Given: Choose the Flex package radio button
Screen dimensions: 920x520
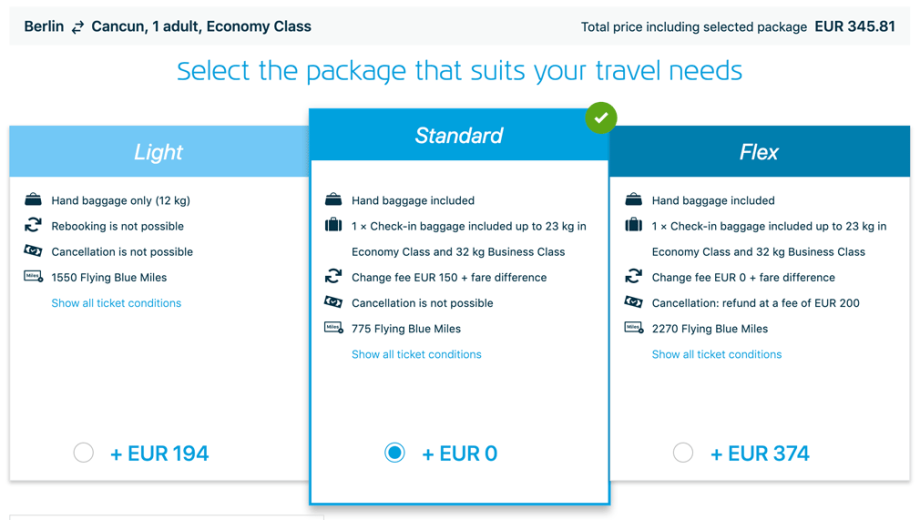Looking at the screenshot, I should point(683,453).
